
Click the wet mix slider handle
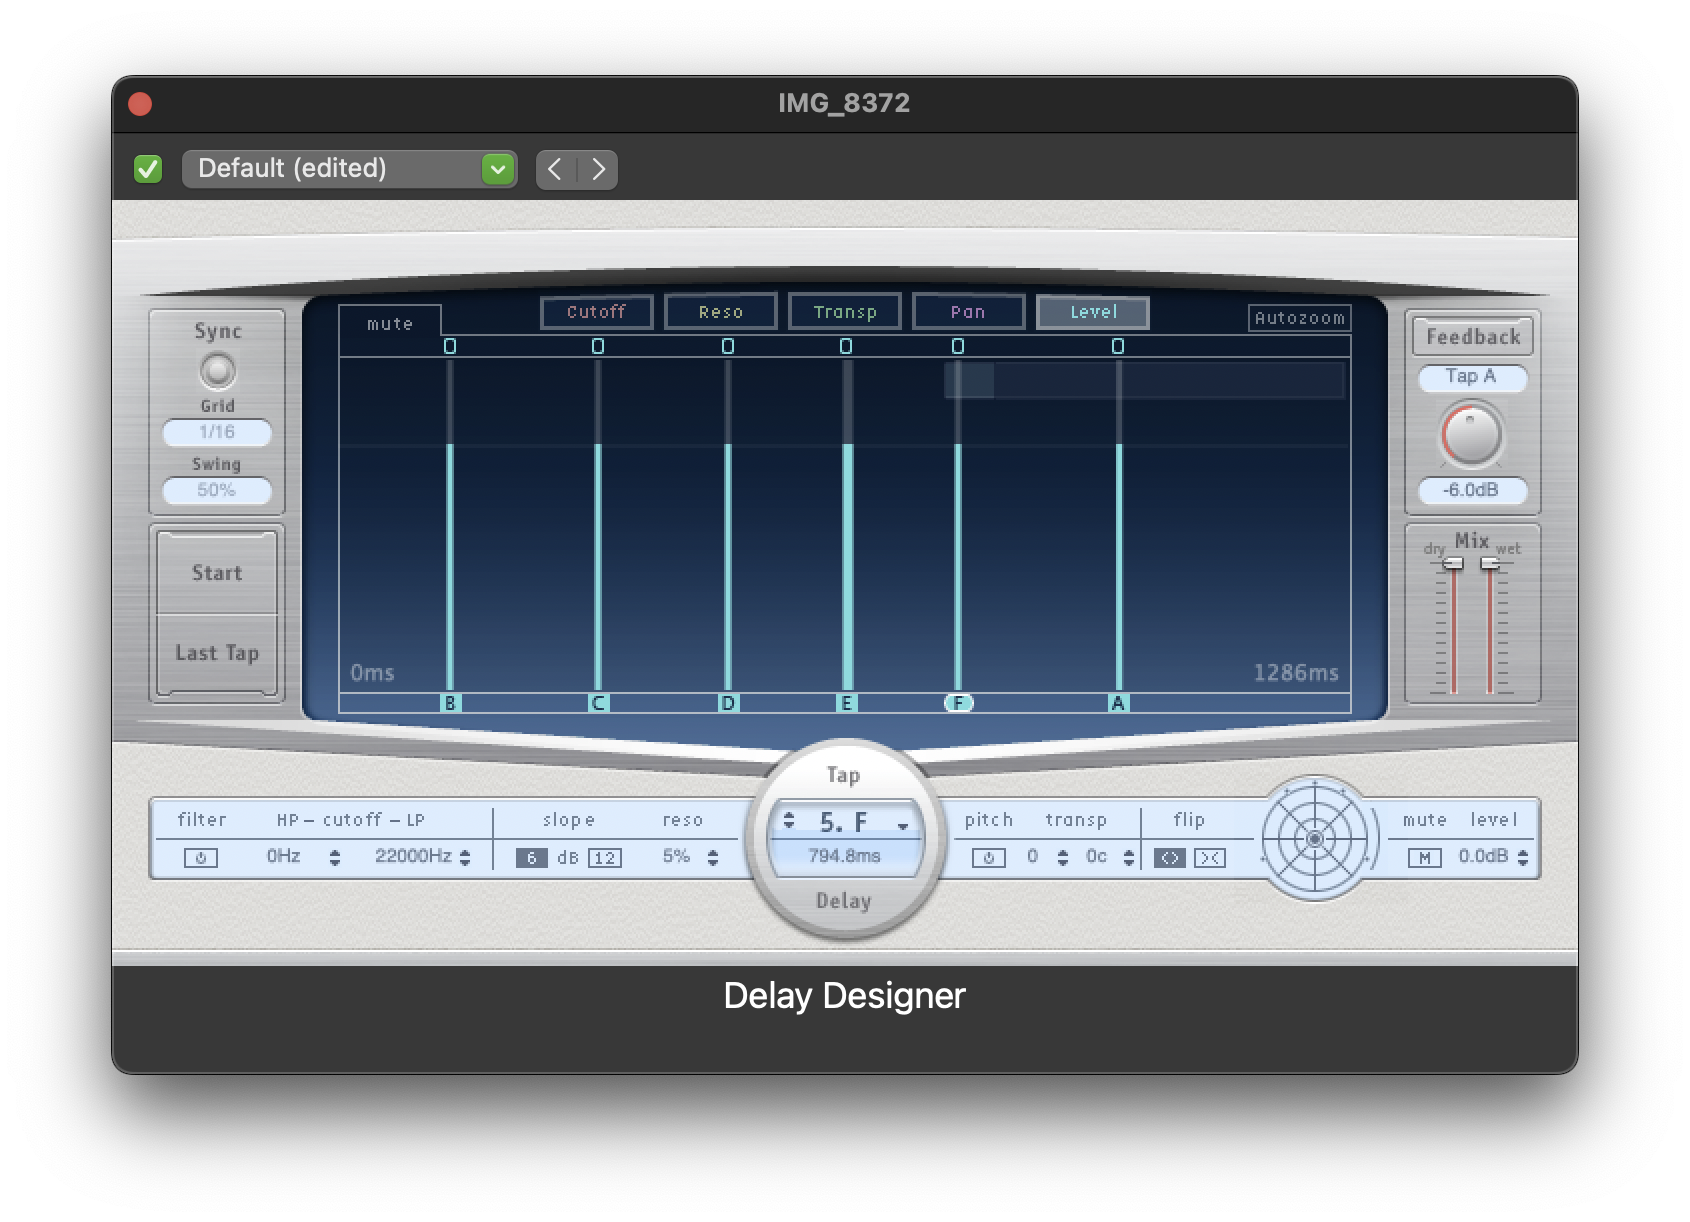(1490, 564)
